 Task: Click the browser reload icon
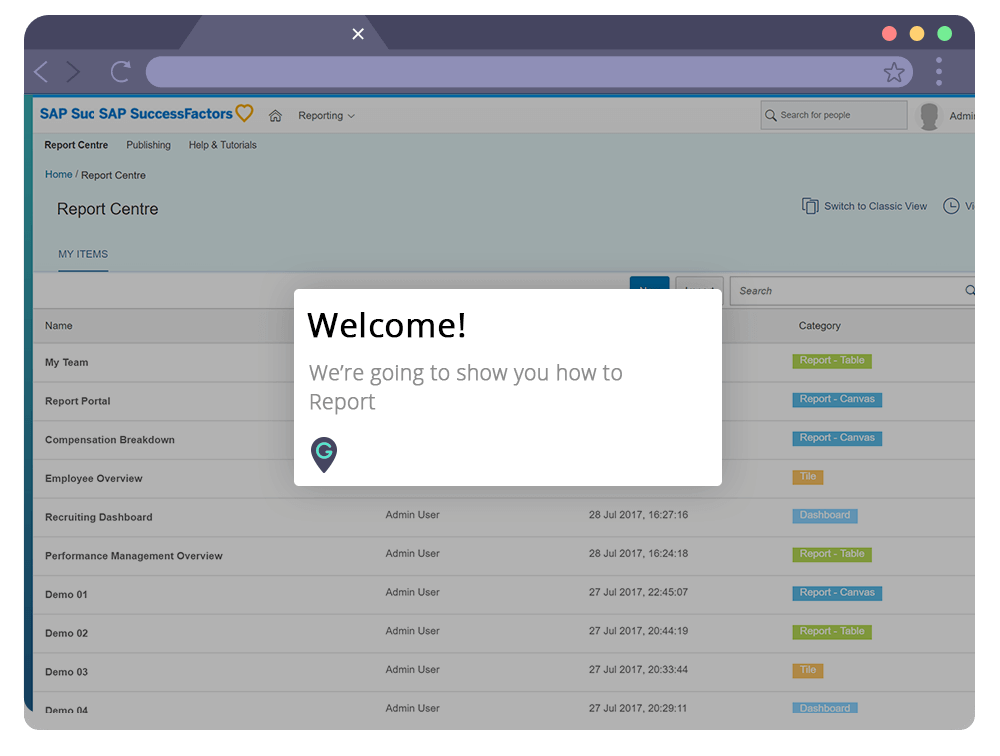(120, 71)
